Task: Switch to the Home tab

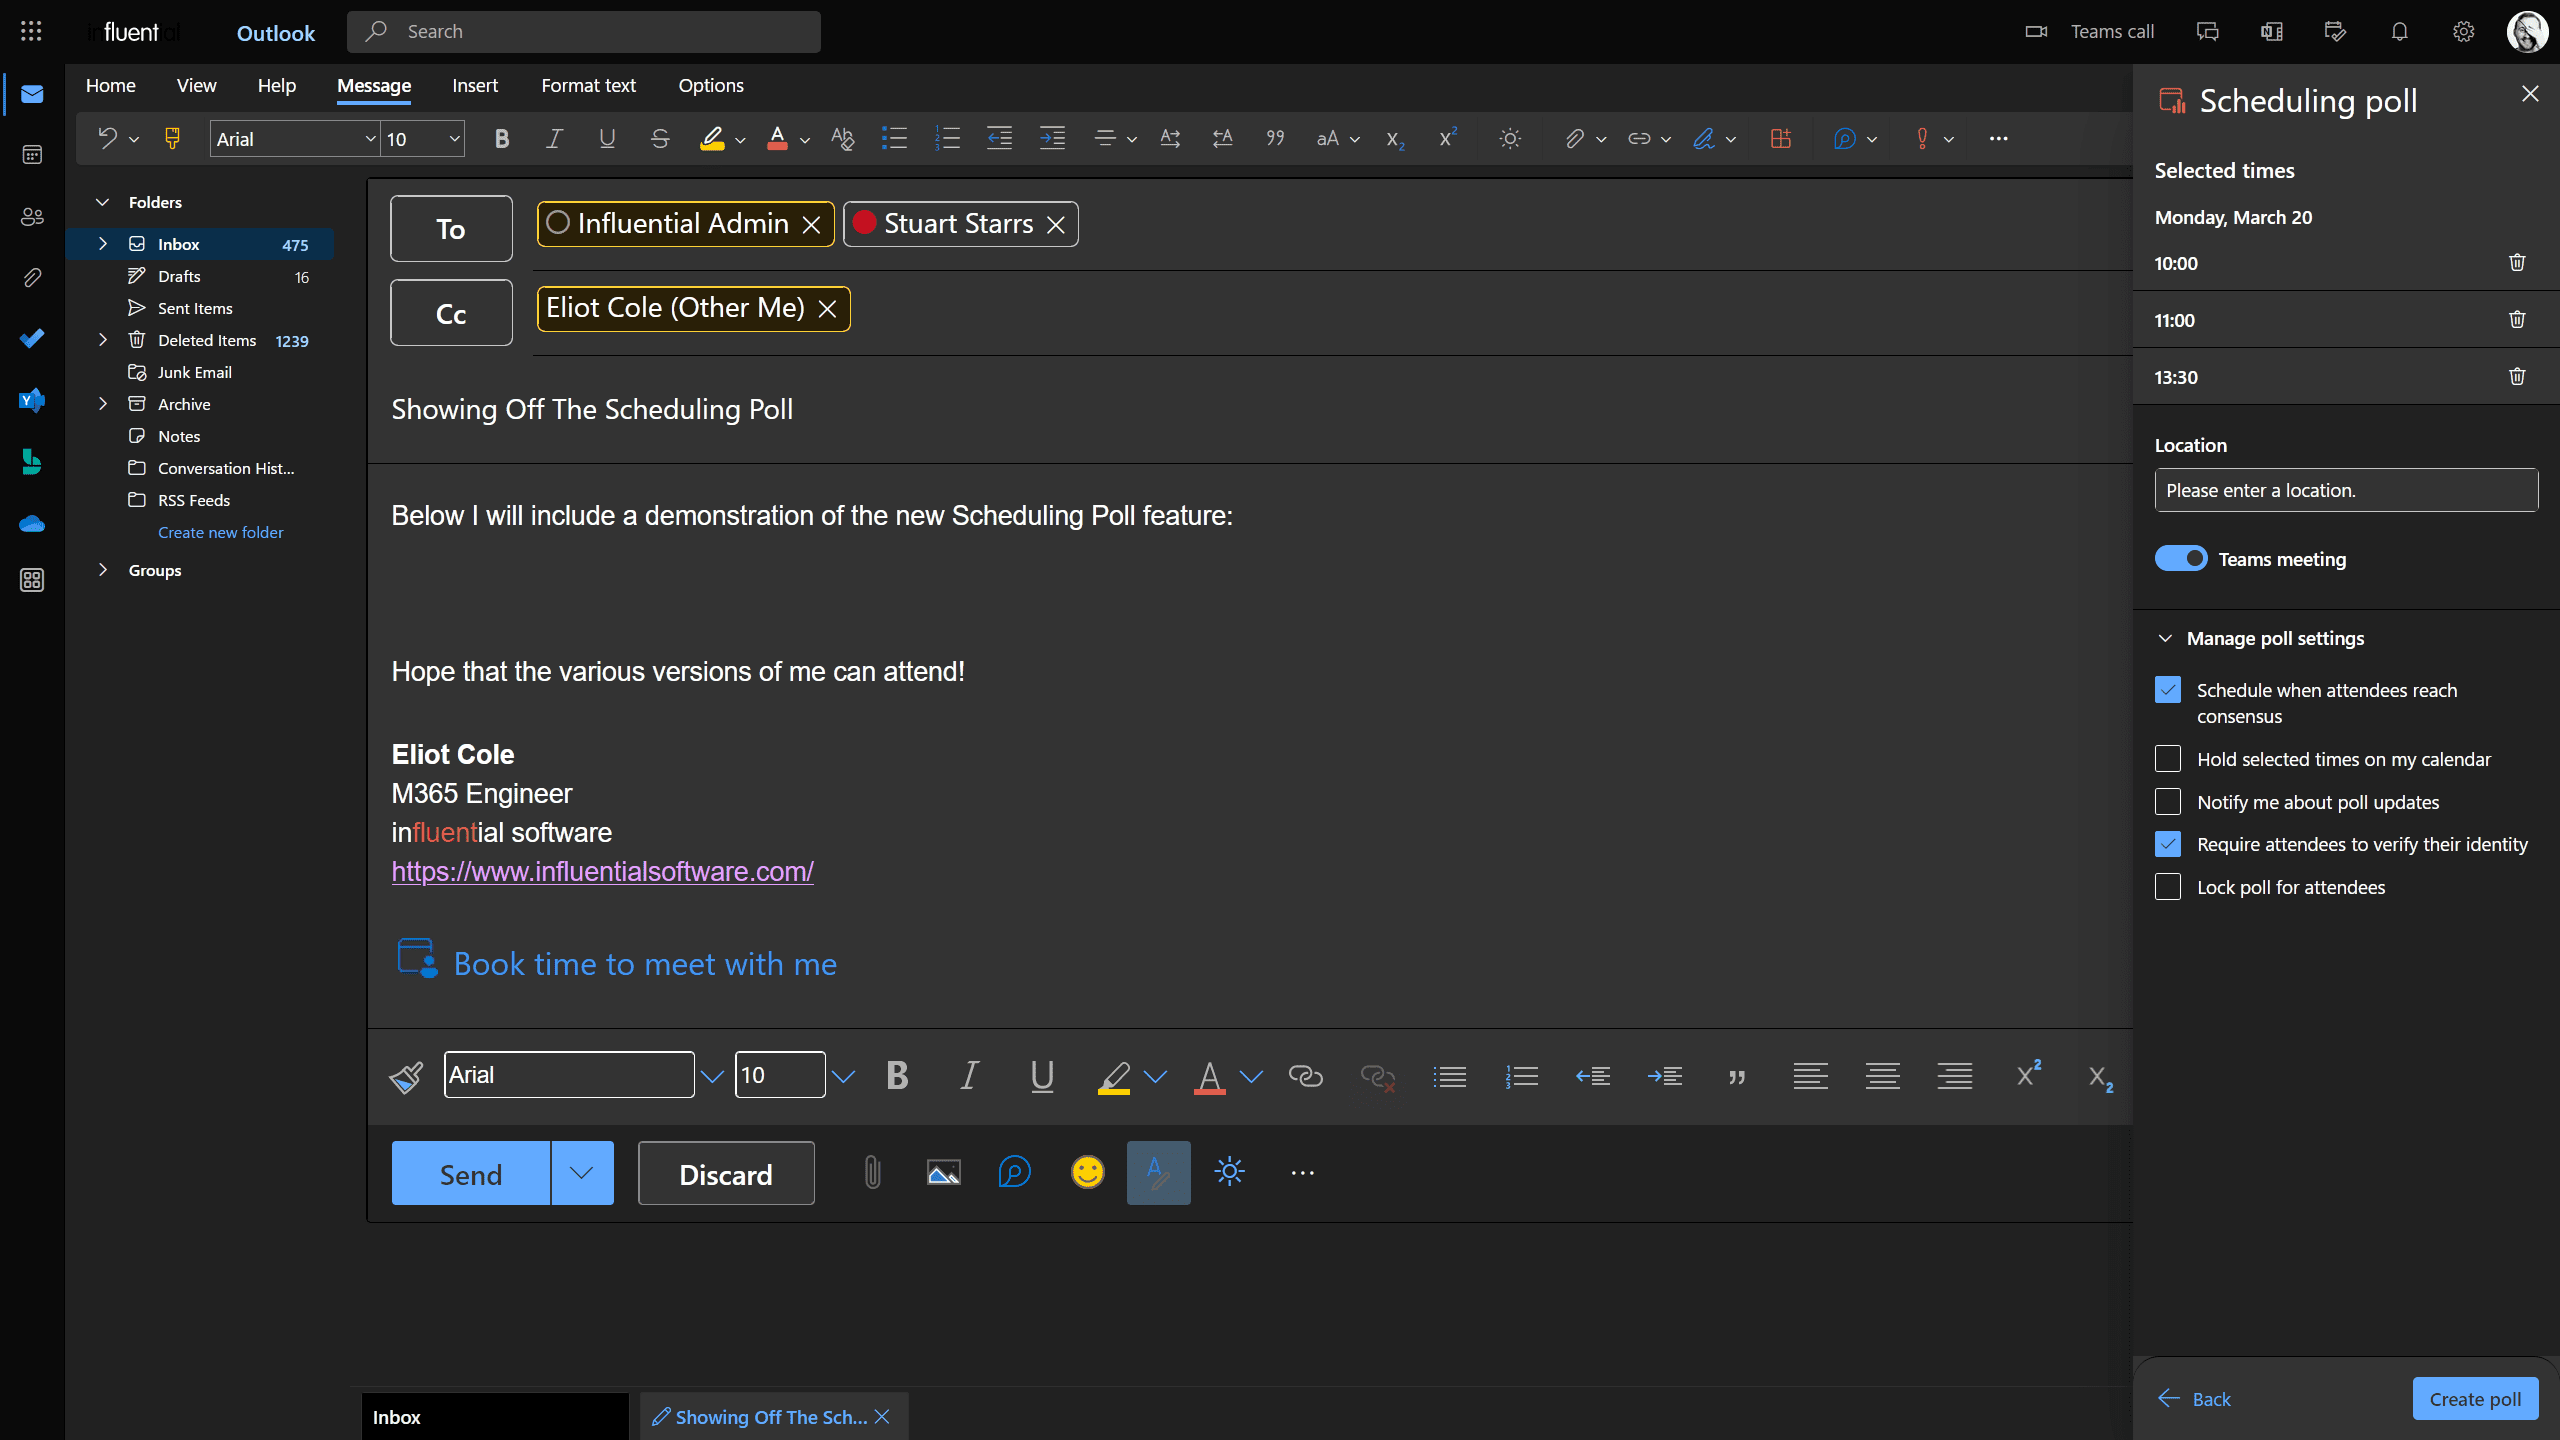Action: 110,85
